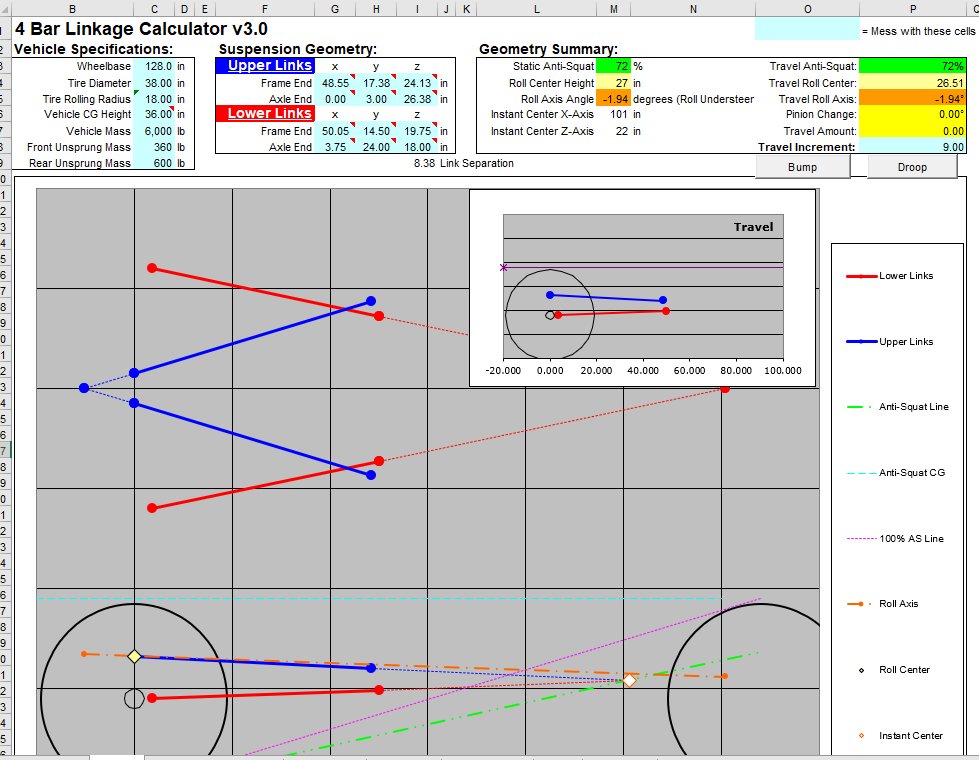This screenshot has height=760, width=979.
Task: Select the Vehicle Mass value 6,000
Action: pos(154,131)
